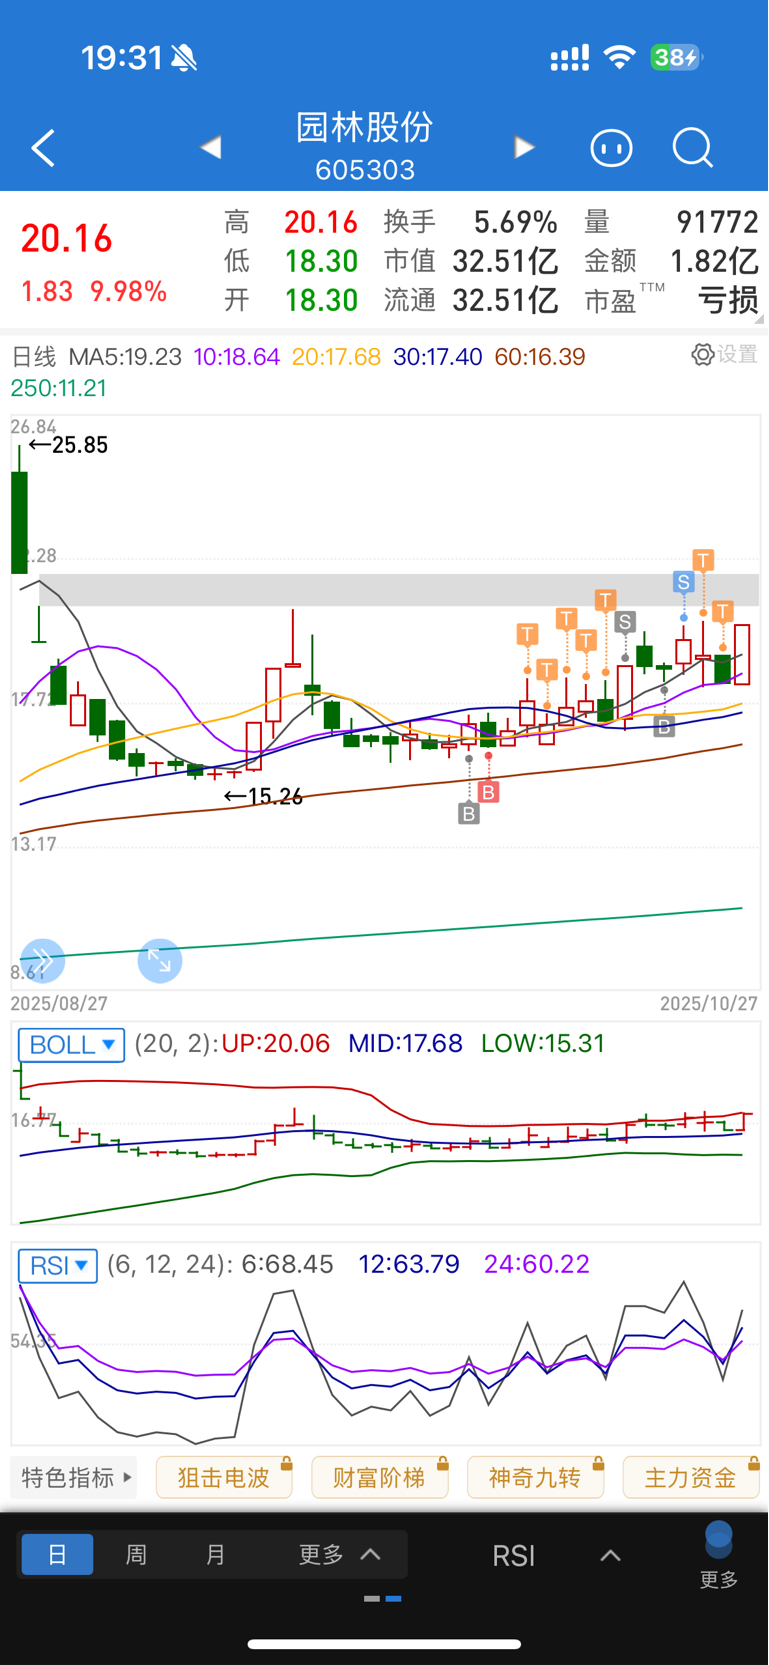Tap green MA250 value 250:11.21

[x=59, y=388]
